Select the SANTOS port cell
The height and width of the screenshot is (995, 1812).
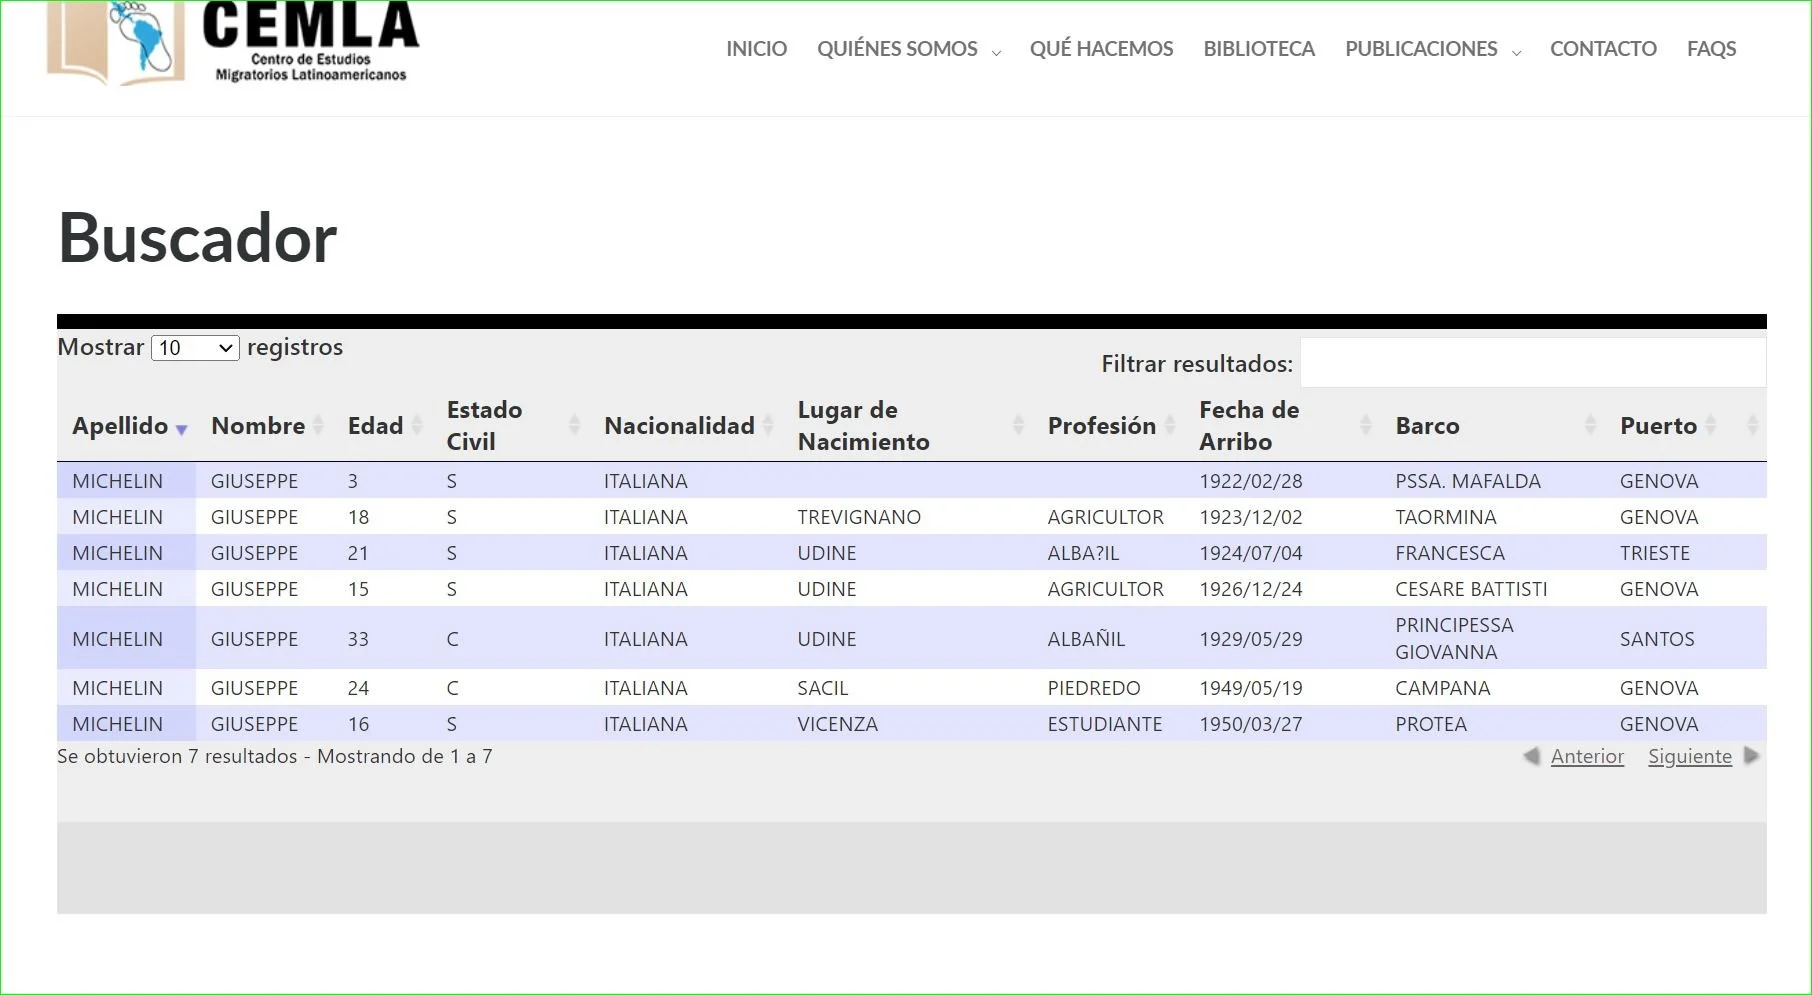[1657, 639]
